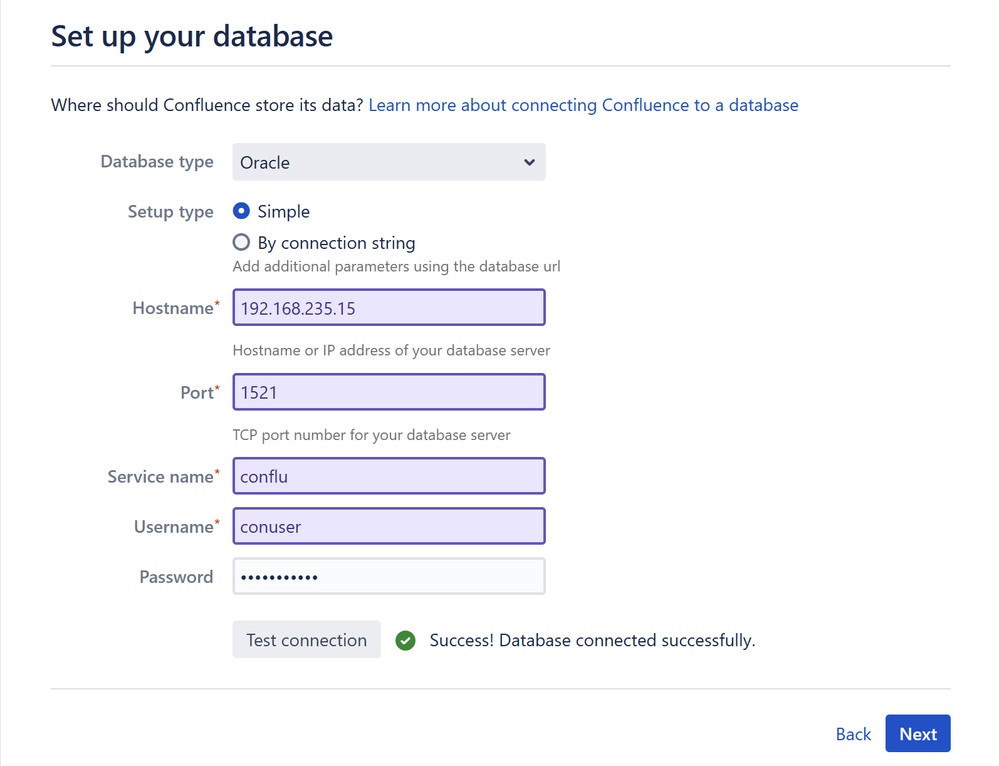Click the "Set up your database" heading

pos(192,36)
